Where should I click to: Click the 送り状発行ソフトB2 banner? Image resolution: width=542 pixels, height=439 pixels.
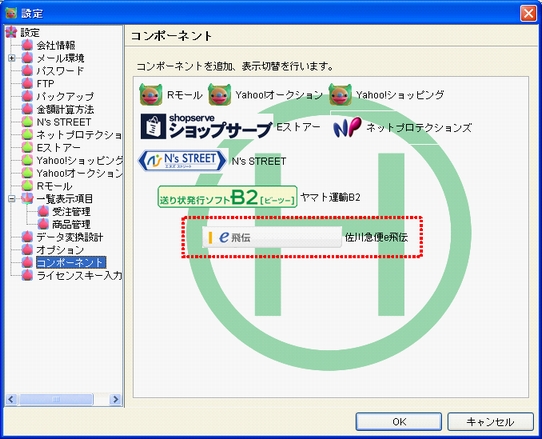point(227,197)
